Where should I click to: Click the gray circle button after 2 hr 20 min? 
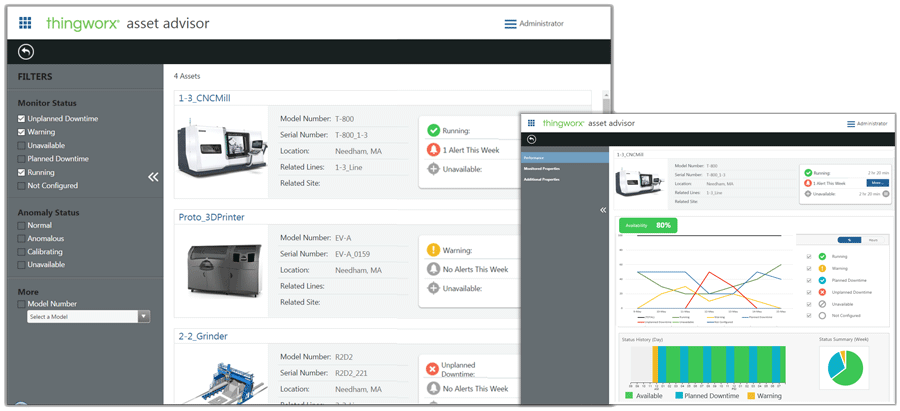[886, 194]
